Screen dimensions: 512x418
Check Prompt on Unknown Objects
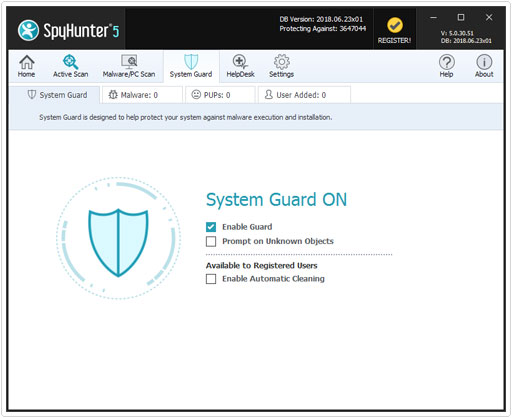click(211, 241)
